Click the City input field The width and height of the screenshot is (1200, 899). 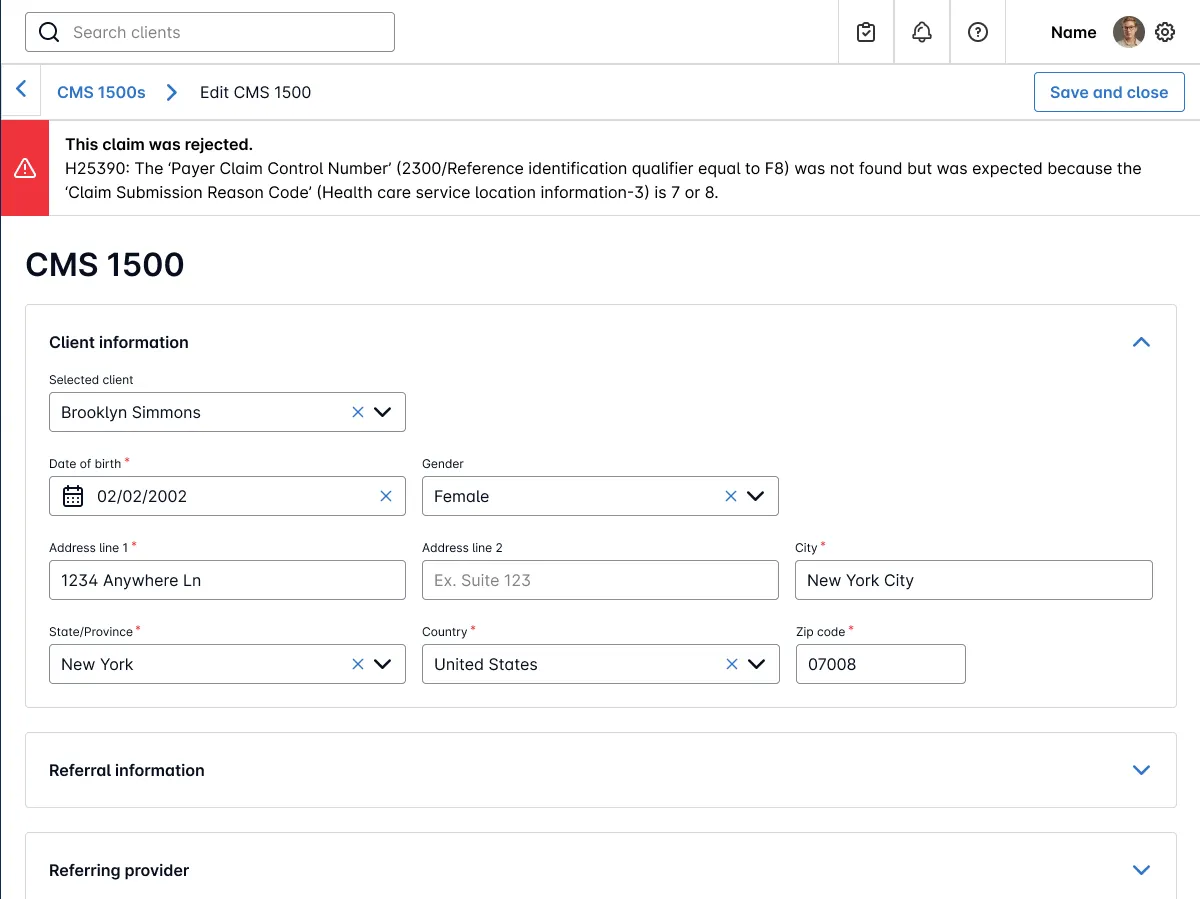click(974, 580)
